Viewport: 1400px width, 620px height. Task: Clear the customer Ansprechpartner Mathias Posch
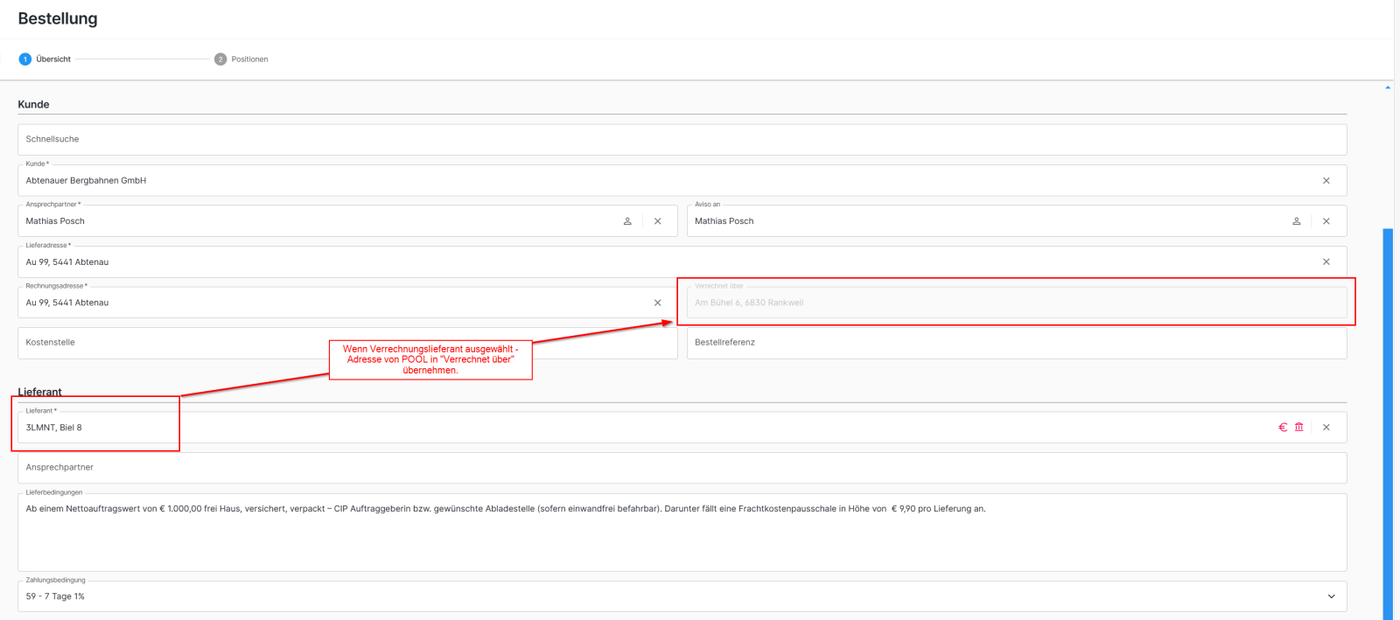pos(657,221)
